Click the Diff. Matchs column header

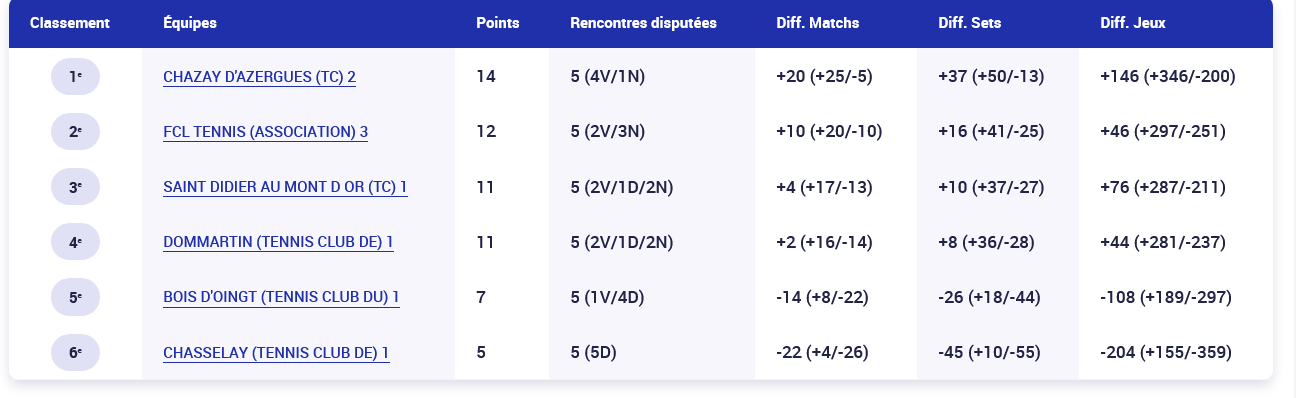click(817, 22)
